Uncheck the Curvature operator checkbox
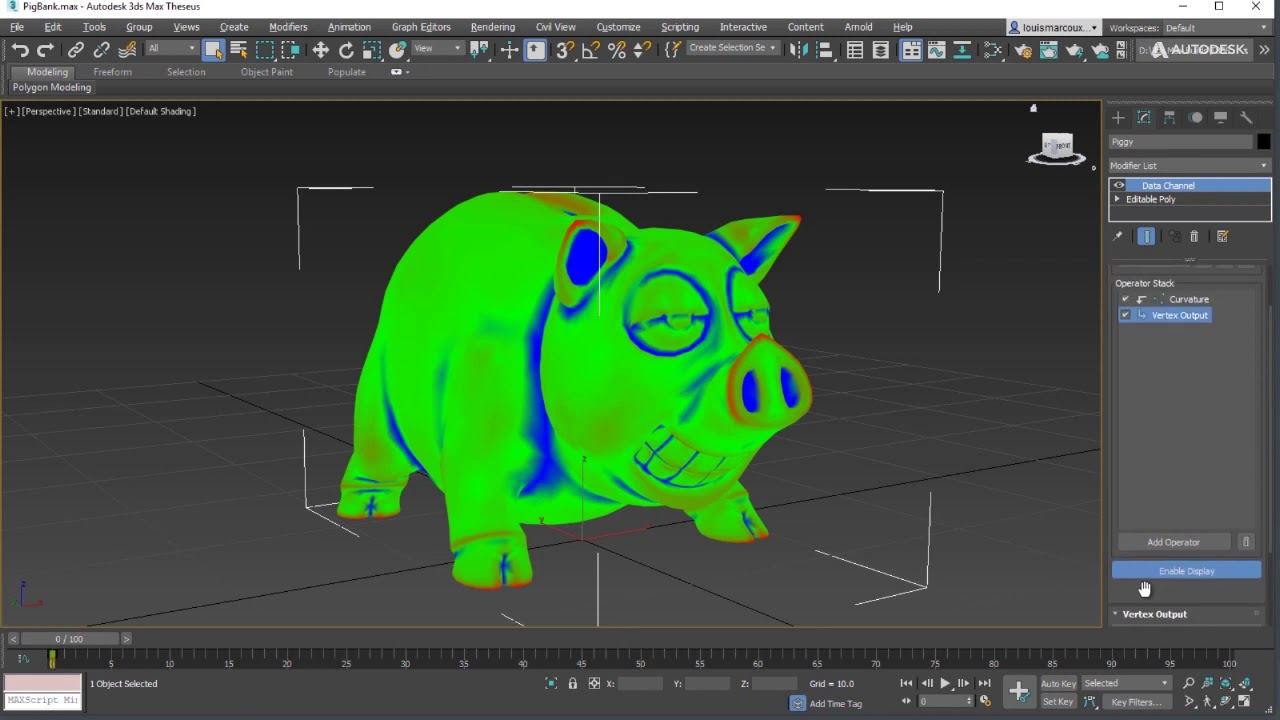 1125,299
